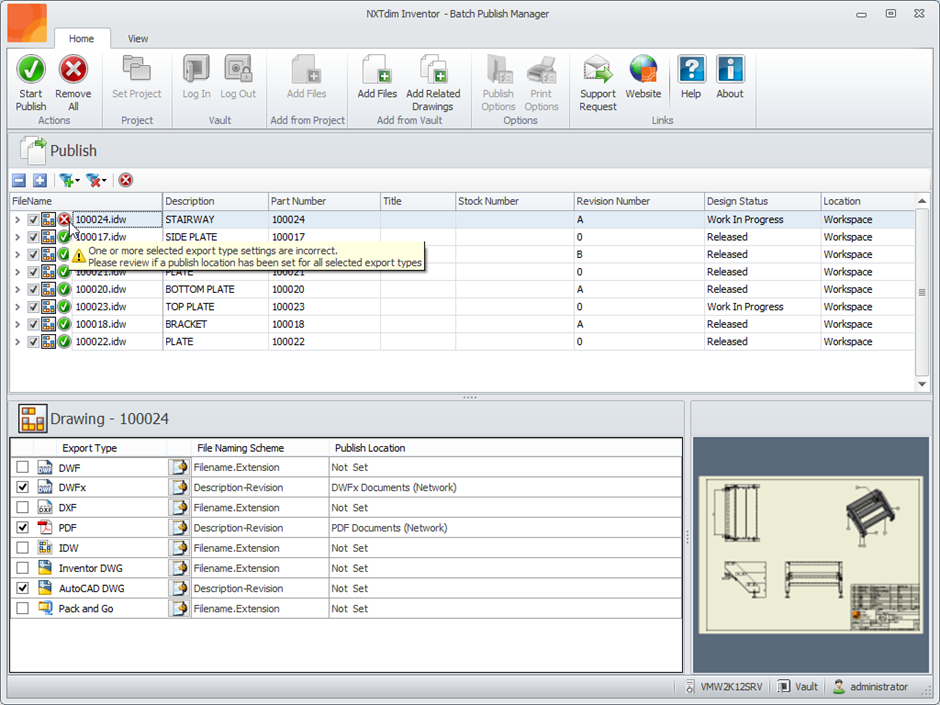Click collapse all rows minus icon
The width and height of the screenshot is (940, 705).
19,180
